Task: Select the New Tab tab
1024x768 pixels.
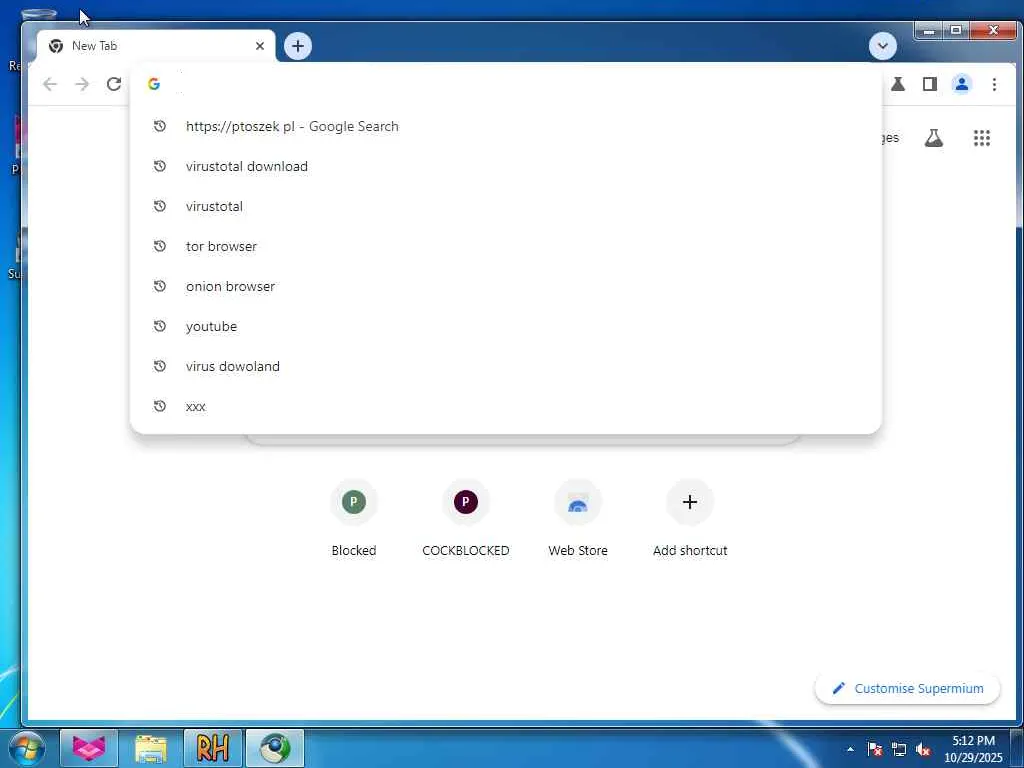Action: (x=156, y=46)
